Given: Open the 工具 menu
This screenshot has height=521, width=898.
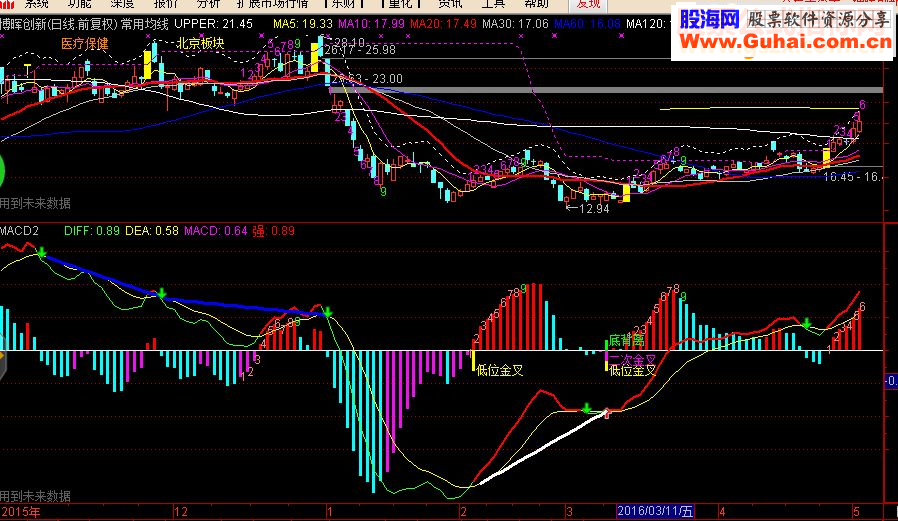Looking at the screenshot, I should (493, 4).
